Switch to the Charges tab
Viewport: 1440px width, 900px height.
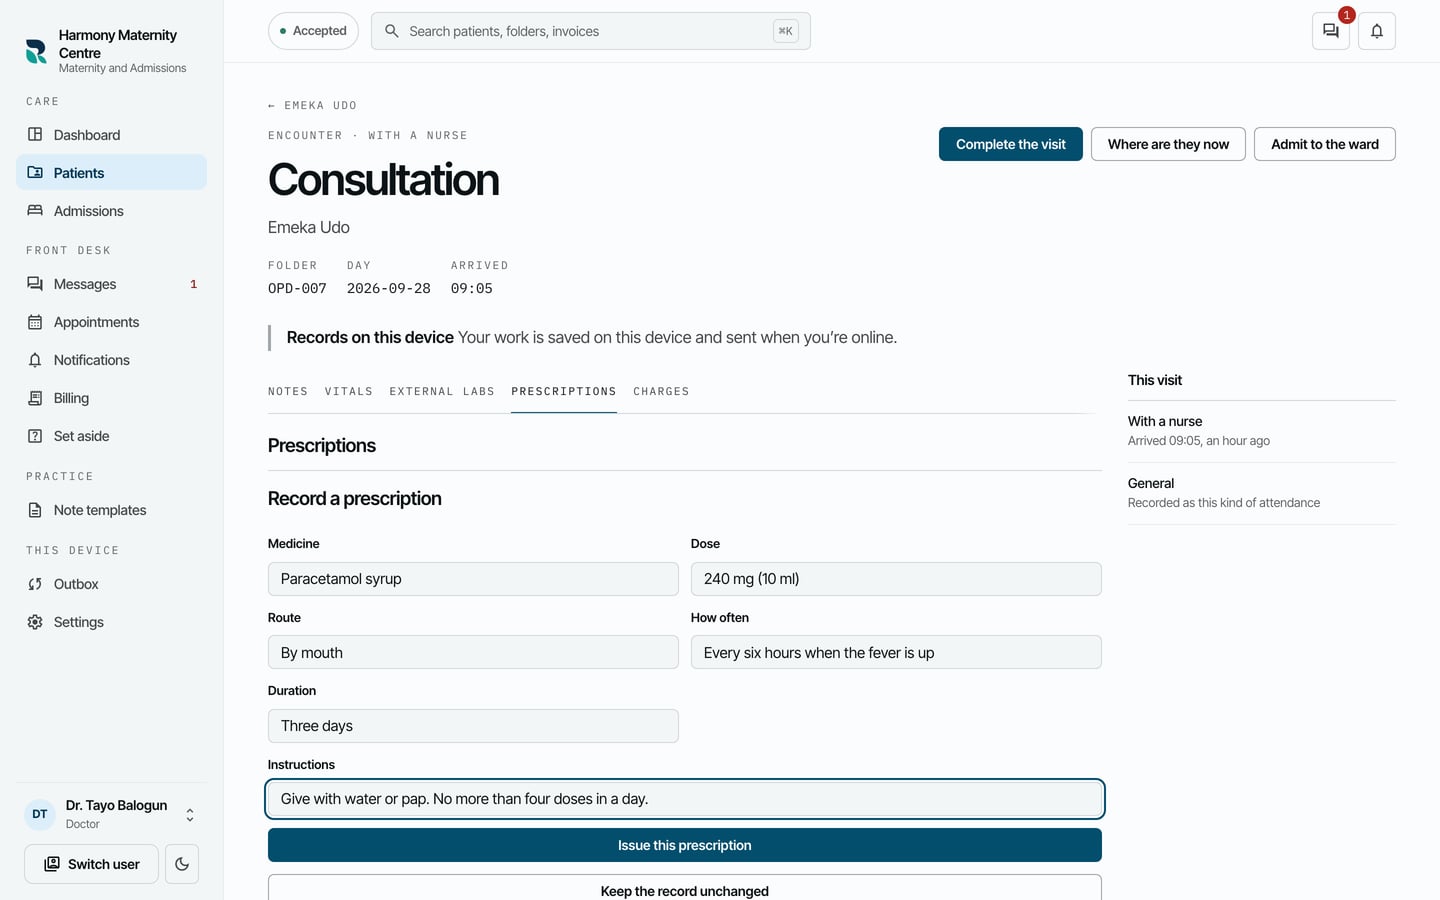pos(661,392)
